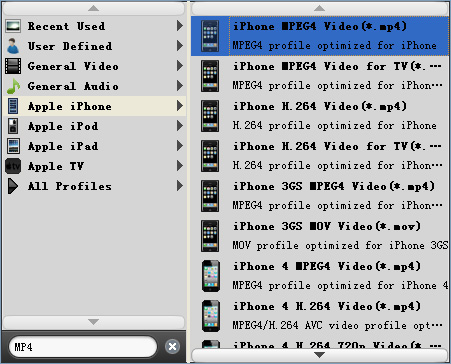Screen dimensions: 451x364
Task: Click the profile search field containing MP4
Action: (x=83, y=347)
